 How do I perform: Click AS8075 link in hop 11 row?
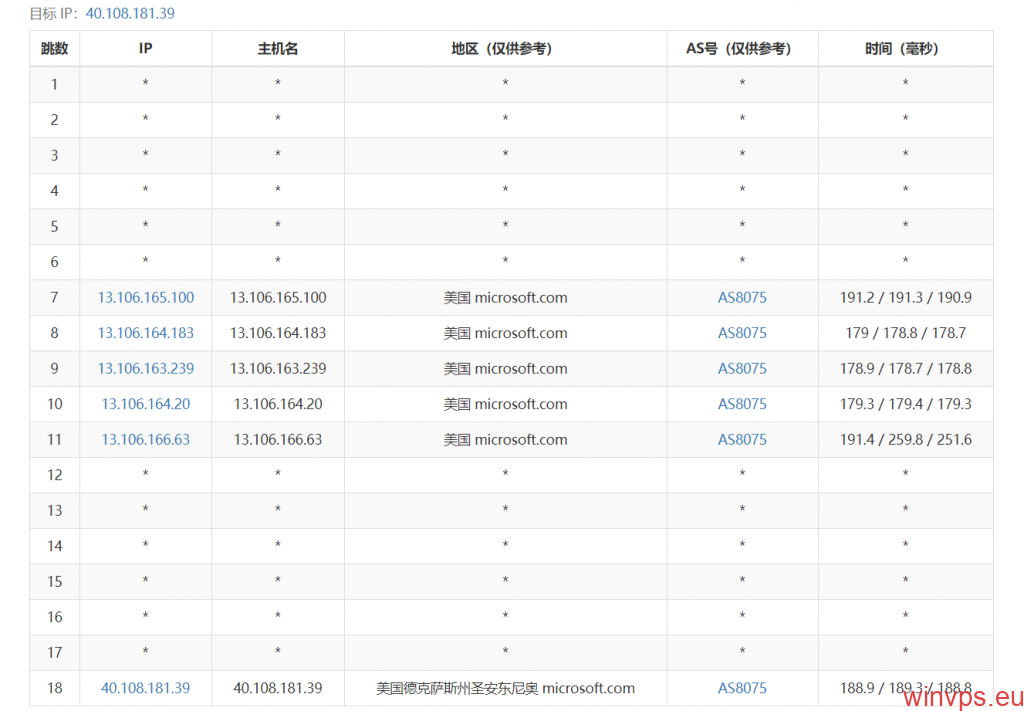[742, 440]
